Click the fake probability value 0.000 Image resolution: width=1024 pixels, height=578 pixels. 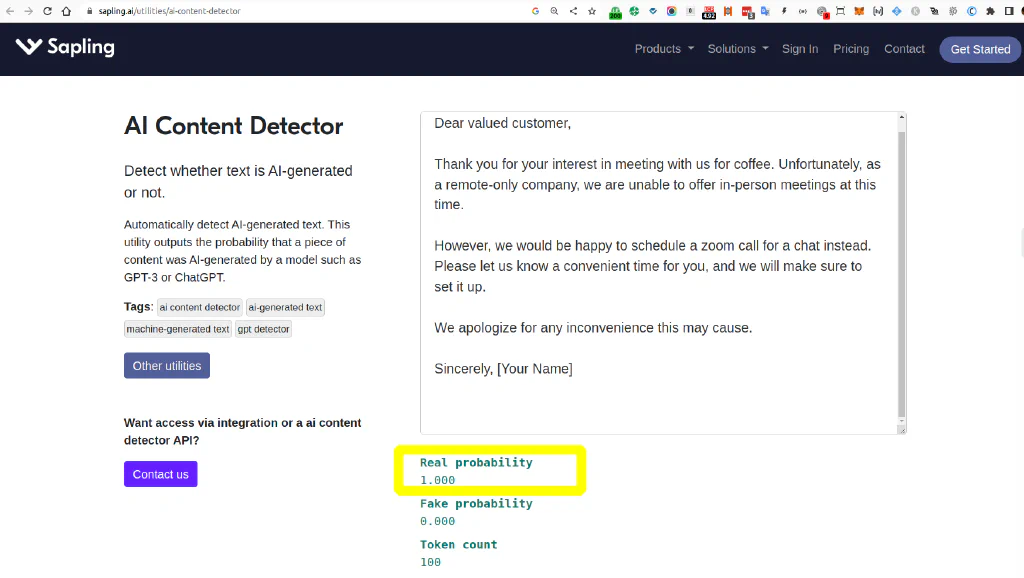[x=438, y=521]
